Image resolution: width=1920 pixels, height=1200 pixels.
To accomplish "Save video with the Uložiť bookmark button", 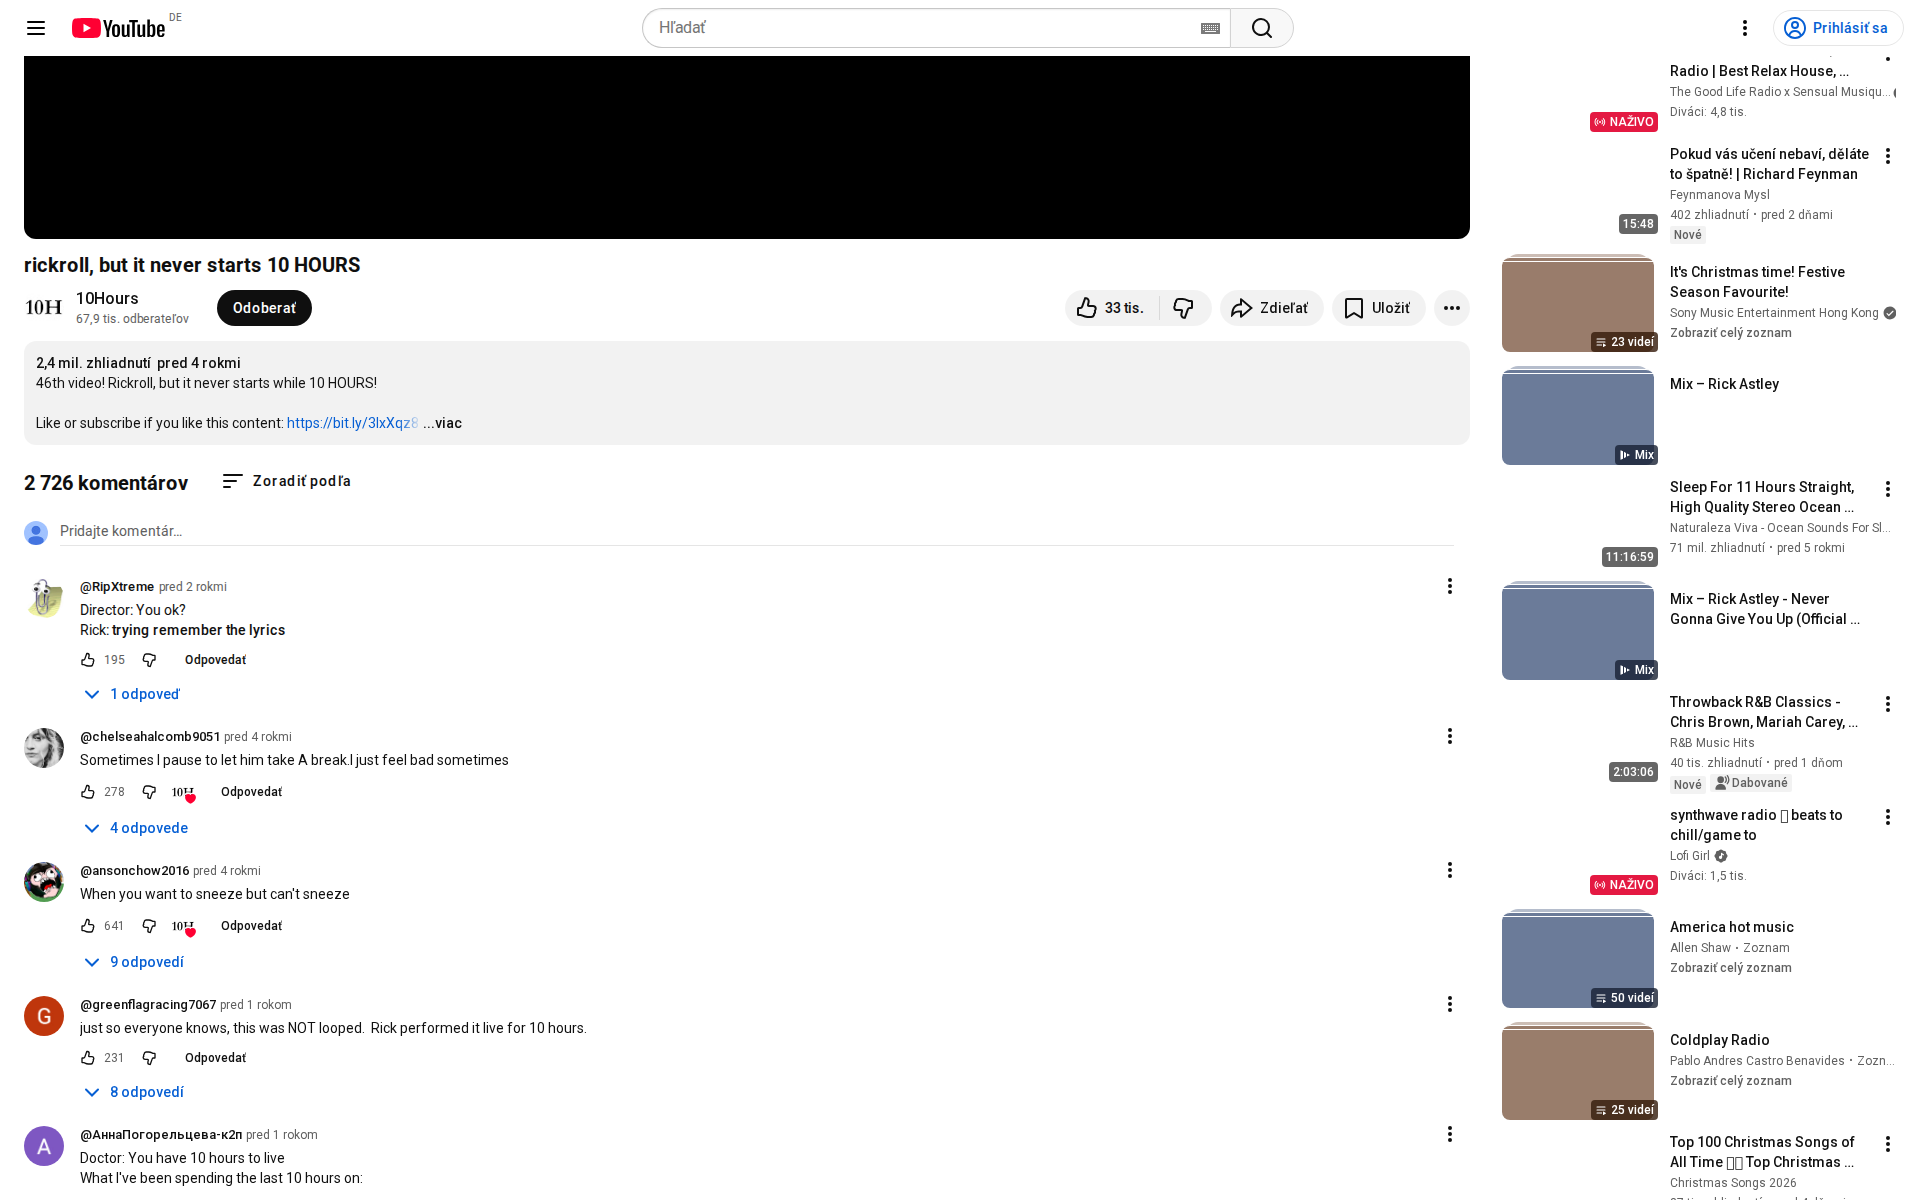I will (x=1377, y=308).
